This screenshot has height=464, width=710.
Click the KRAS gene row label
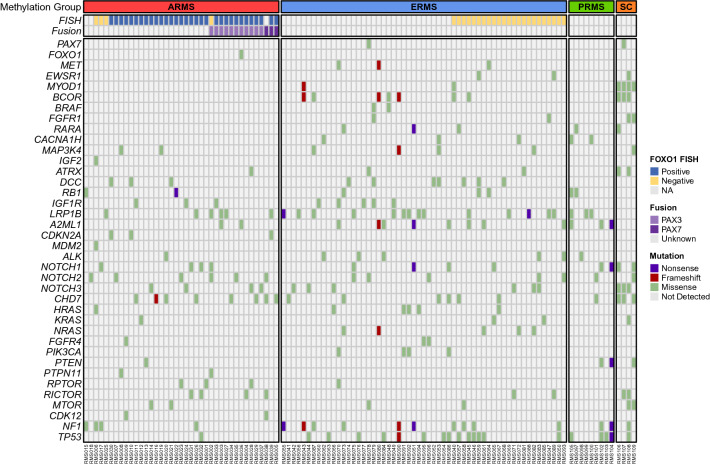tap(67, 320)
